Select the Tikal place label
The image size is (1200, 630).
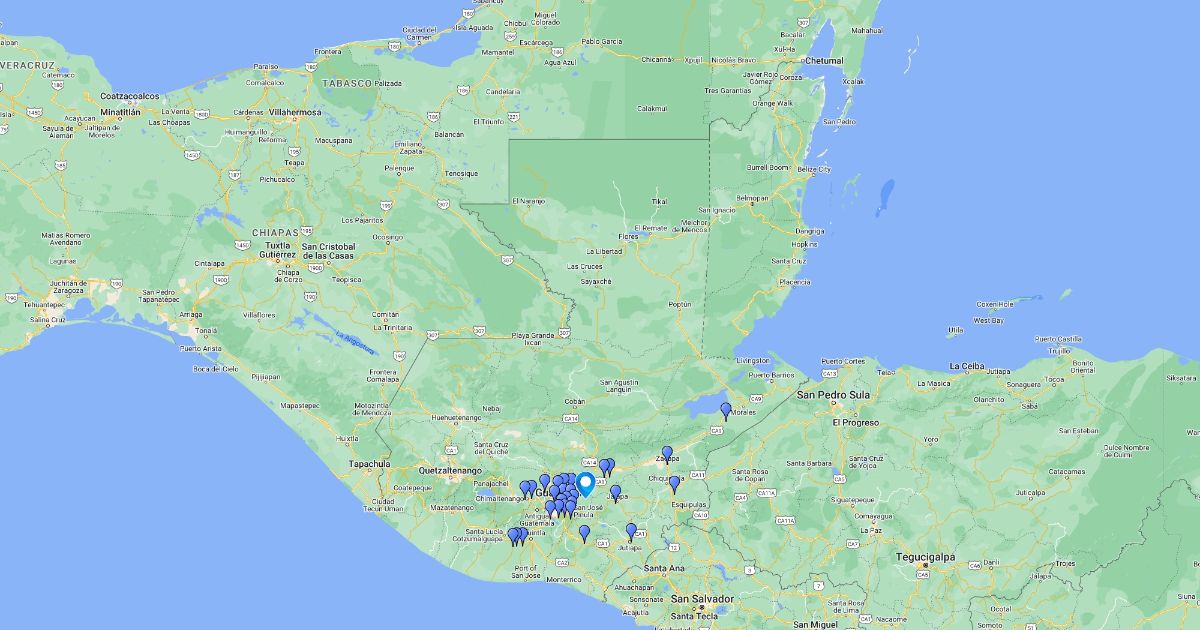(657, 202)
